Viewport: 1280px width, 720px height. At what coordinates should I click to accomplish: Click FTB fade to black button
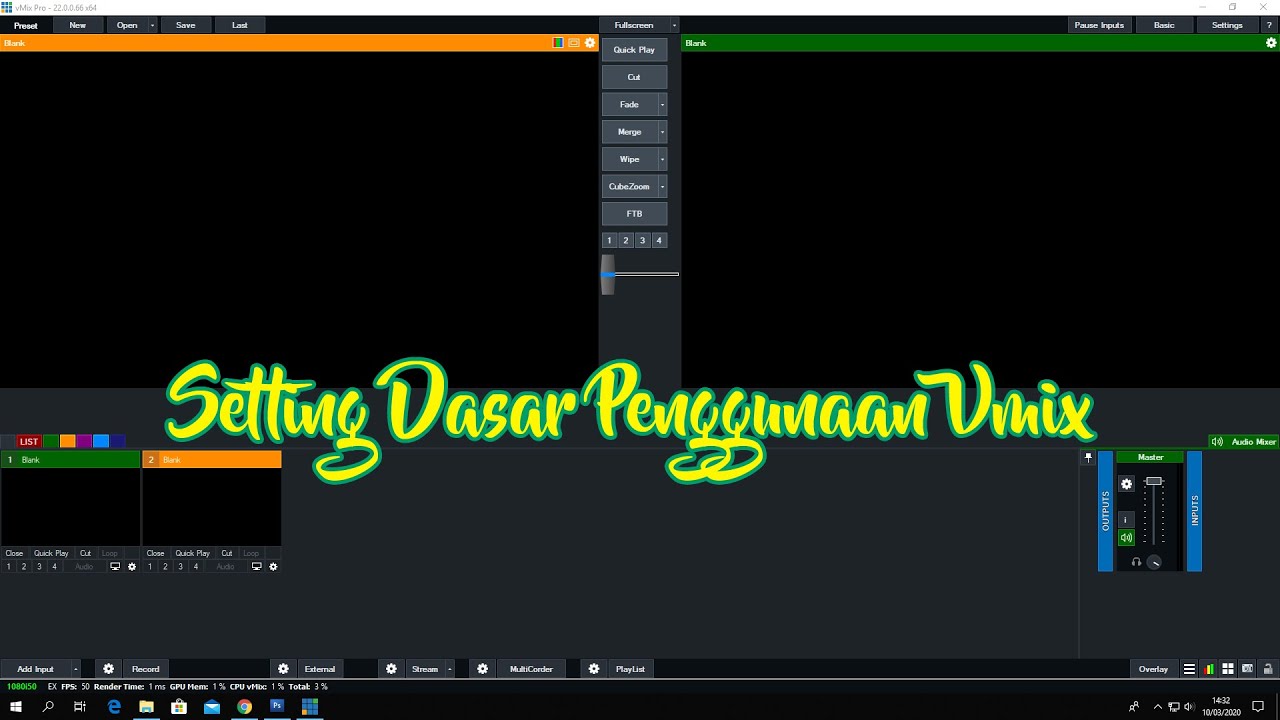tap(634, 214)
